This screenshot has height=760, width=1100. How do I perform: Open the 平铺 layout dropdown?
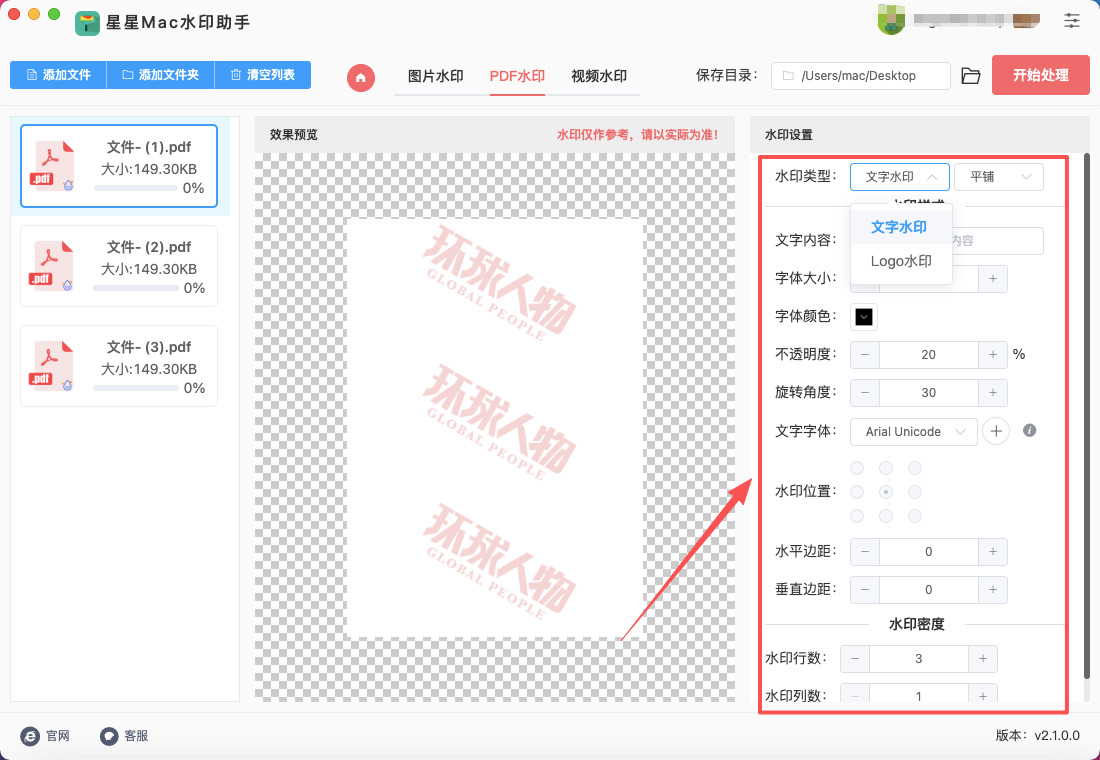998,177
